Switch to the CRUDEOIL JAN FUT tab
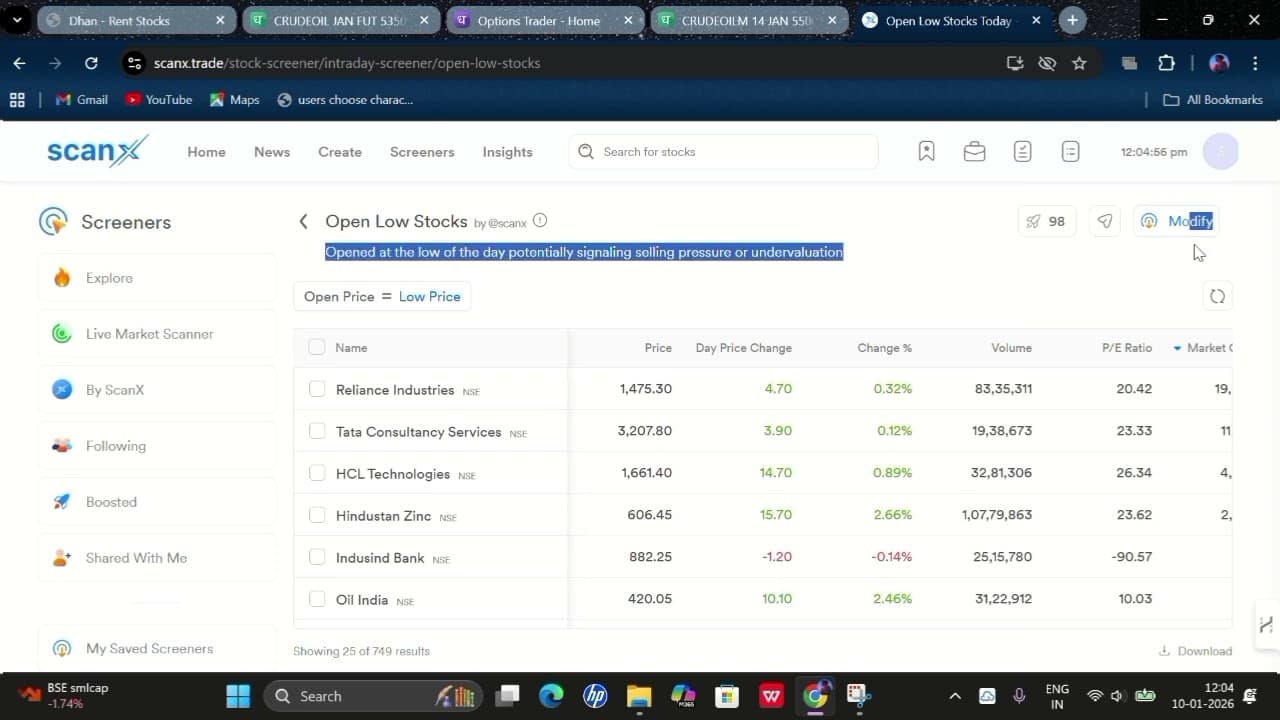This screenshot has height=720, width=1280. tap(341, 20)
